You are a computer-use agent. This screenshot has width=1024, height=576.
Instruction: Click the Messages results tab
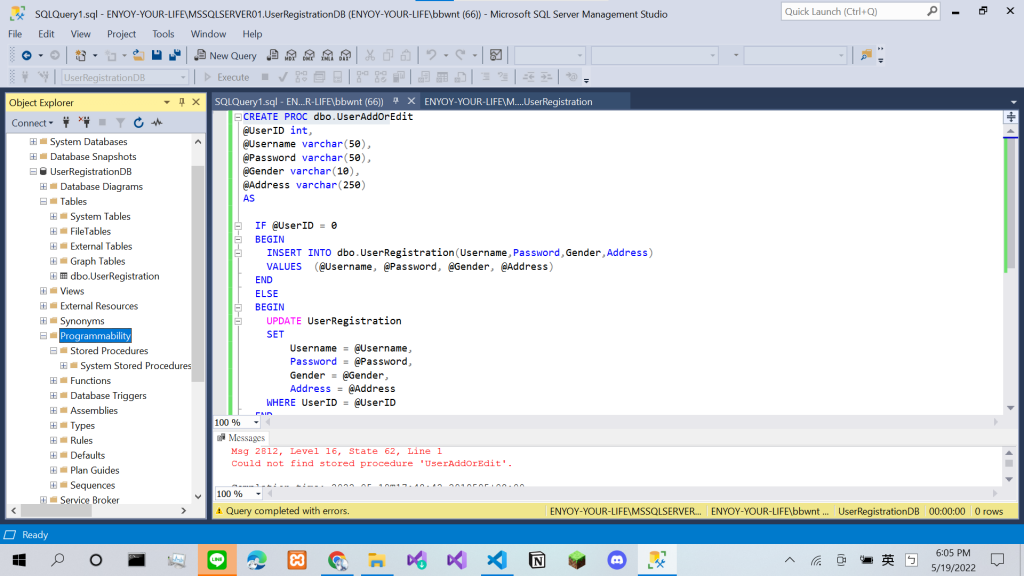tap(241, 438)
